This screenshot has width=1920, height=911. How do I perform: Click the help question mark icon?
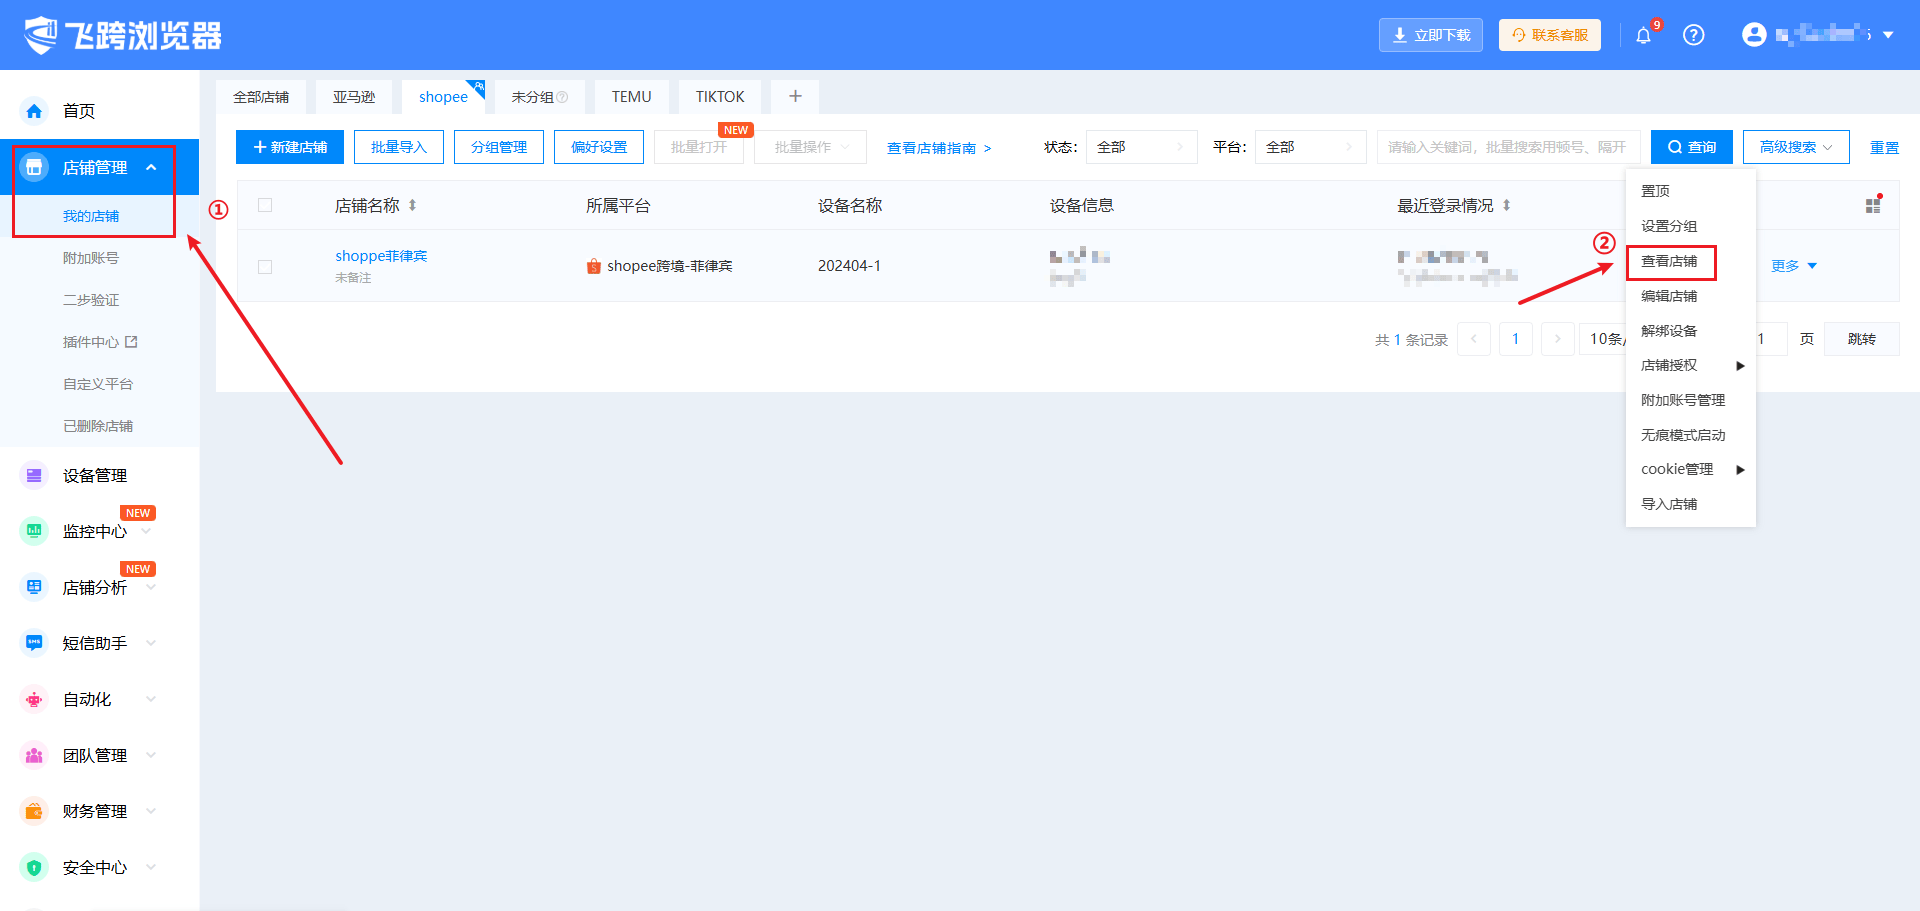tap(1693, 35)
